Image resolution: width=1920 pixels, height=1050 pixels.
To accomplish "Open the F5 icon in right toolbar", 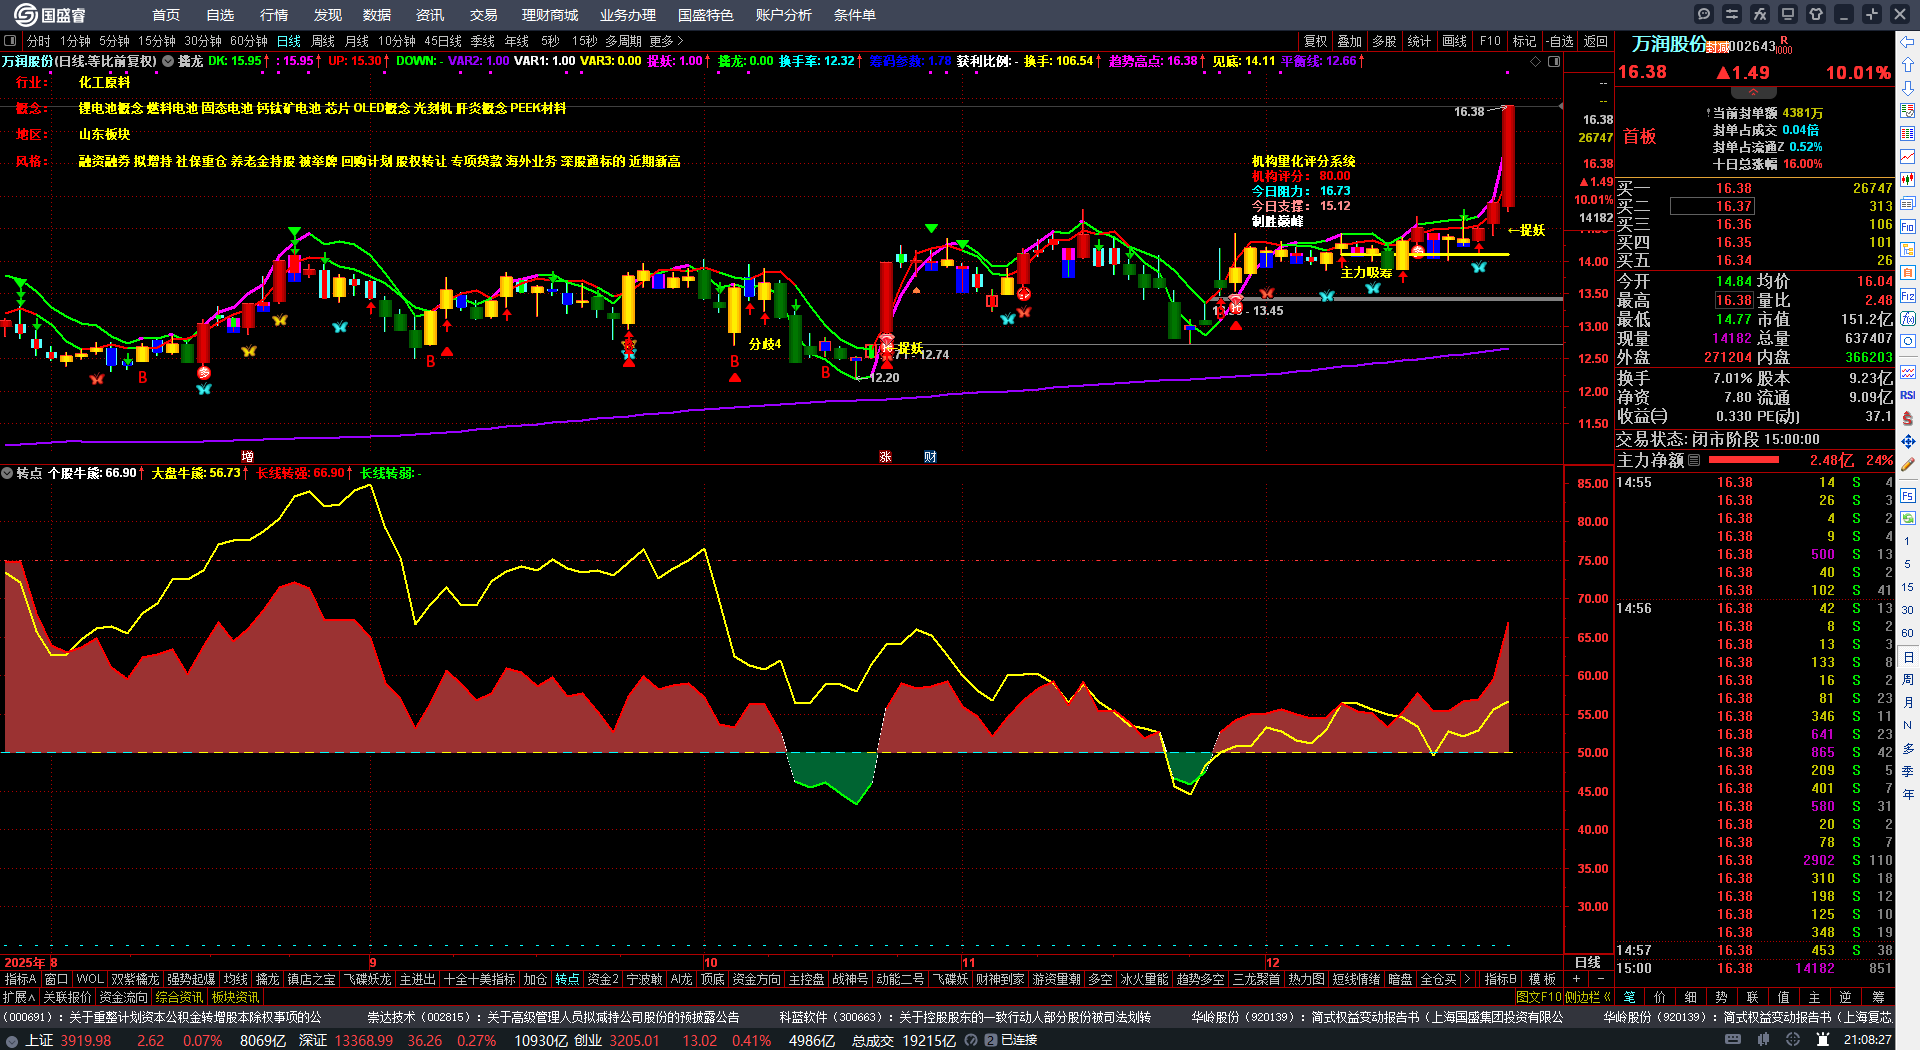I will pos(1908,494).
